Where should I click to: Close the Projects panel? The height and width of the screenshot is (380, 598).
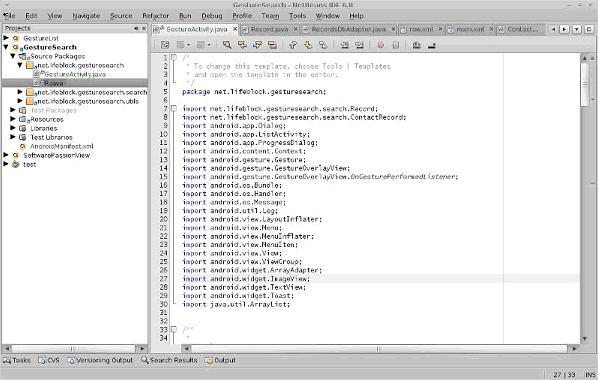(x=144, y=28)
